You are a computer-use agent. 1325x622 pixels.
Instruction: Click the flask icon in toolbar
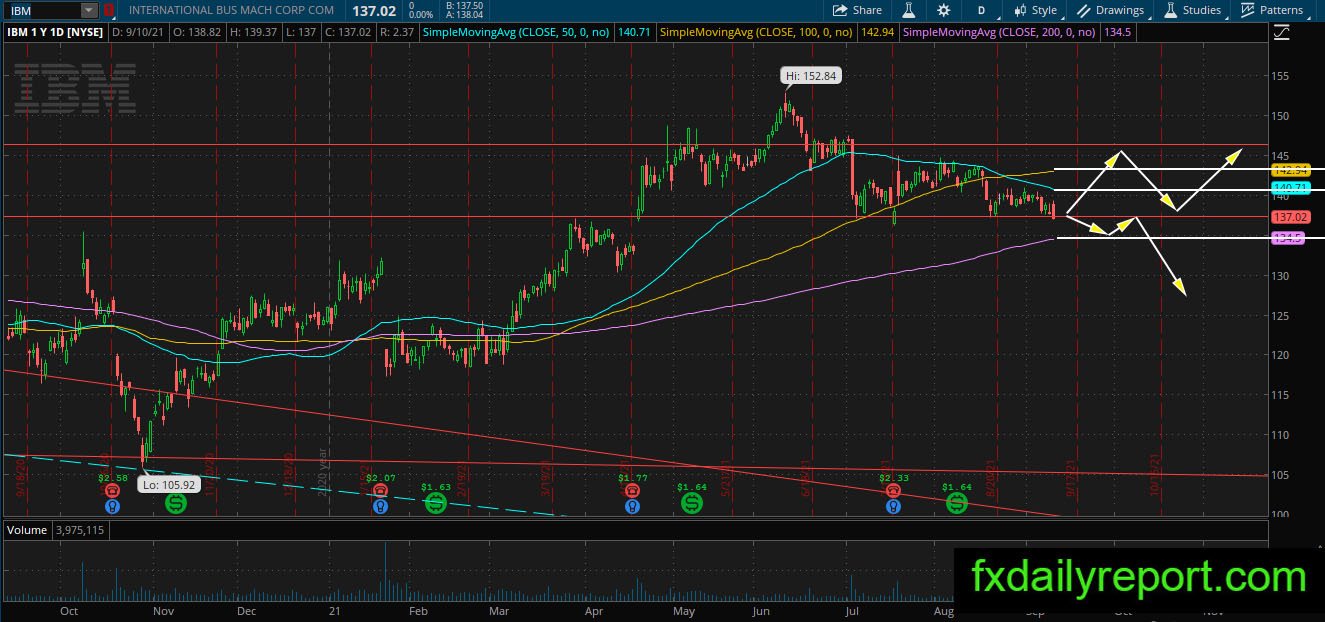click(909, 10)
